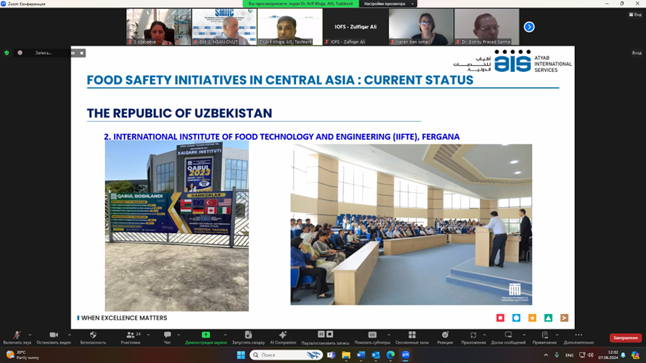Click red square slide navigation icon
646x363 pixels.
[x=500, y=318]
